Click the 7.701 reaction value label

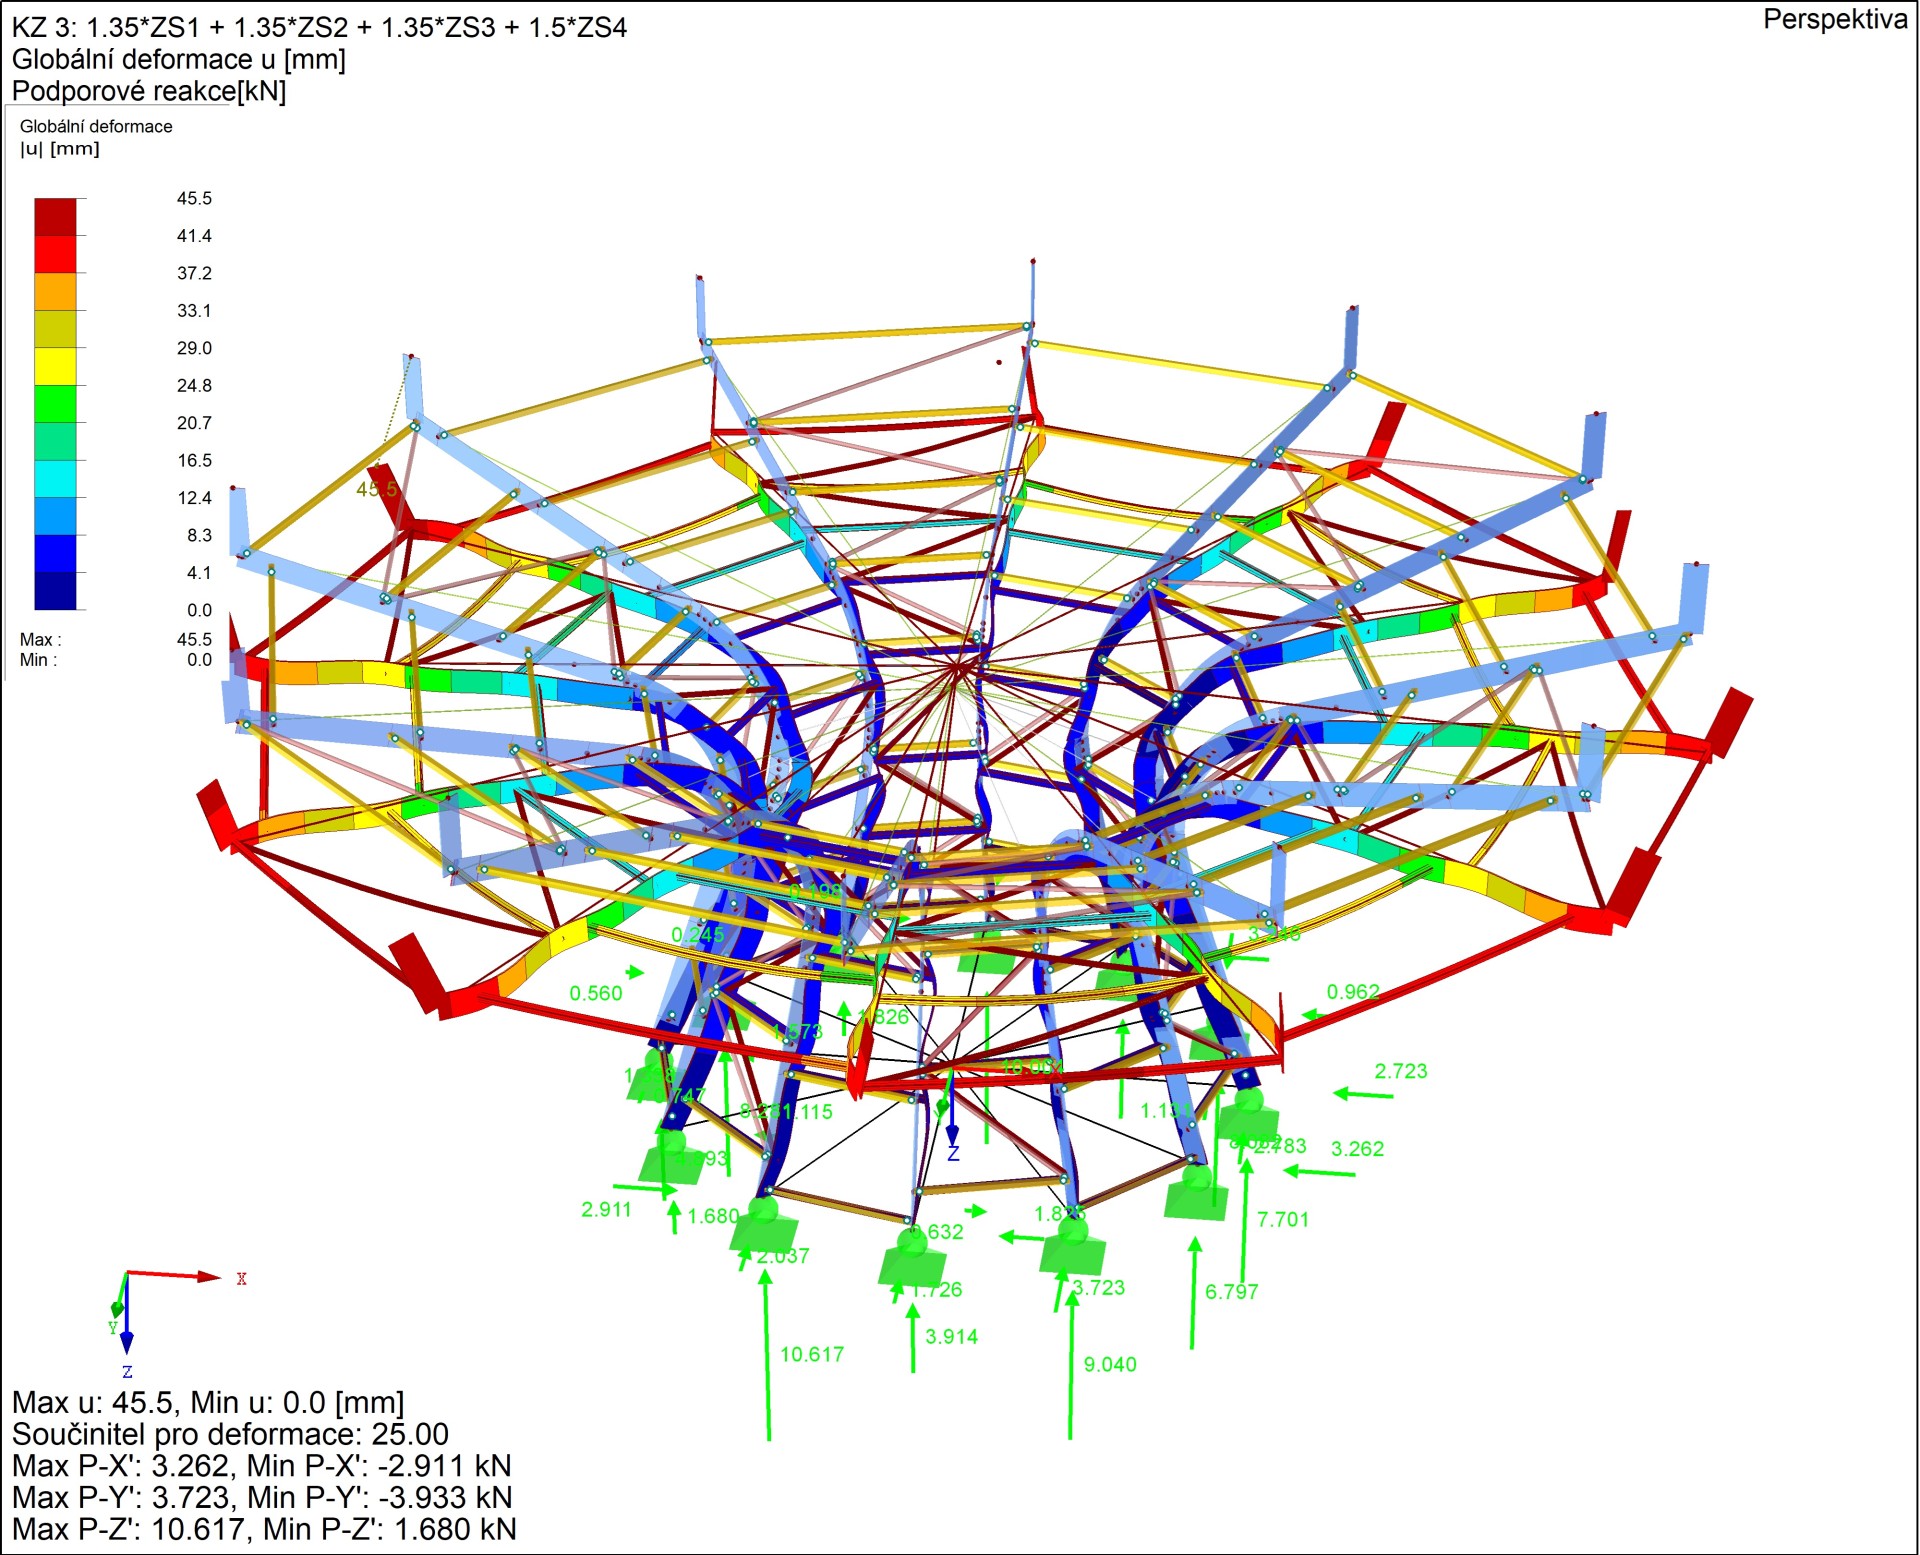1283,1219
